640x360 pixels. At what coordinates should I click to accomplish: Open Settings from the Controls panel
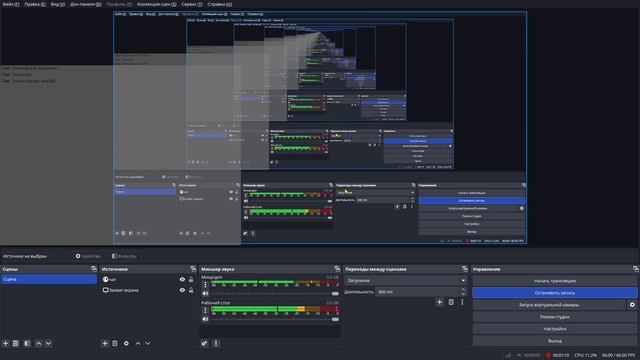click(555, 329)
